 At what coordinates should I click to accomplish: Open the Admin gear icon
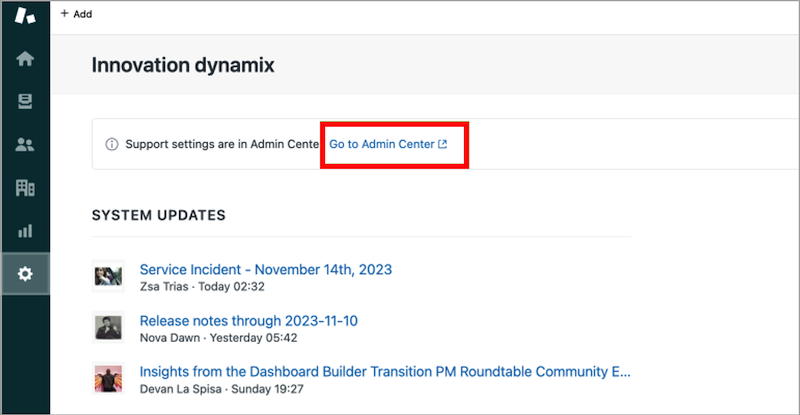pos(25,274)
